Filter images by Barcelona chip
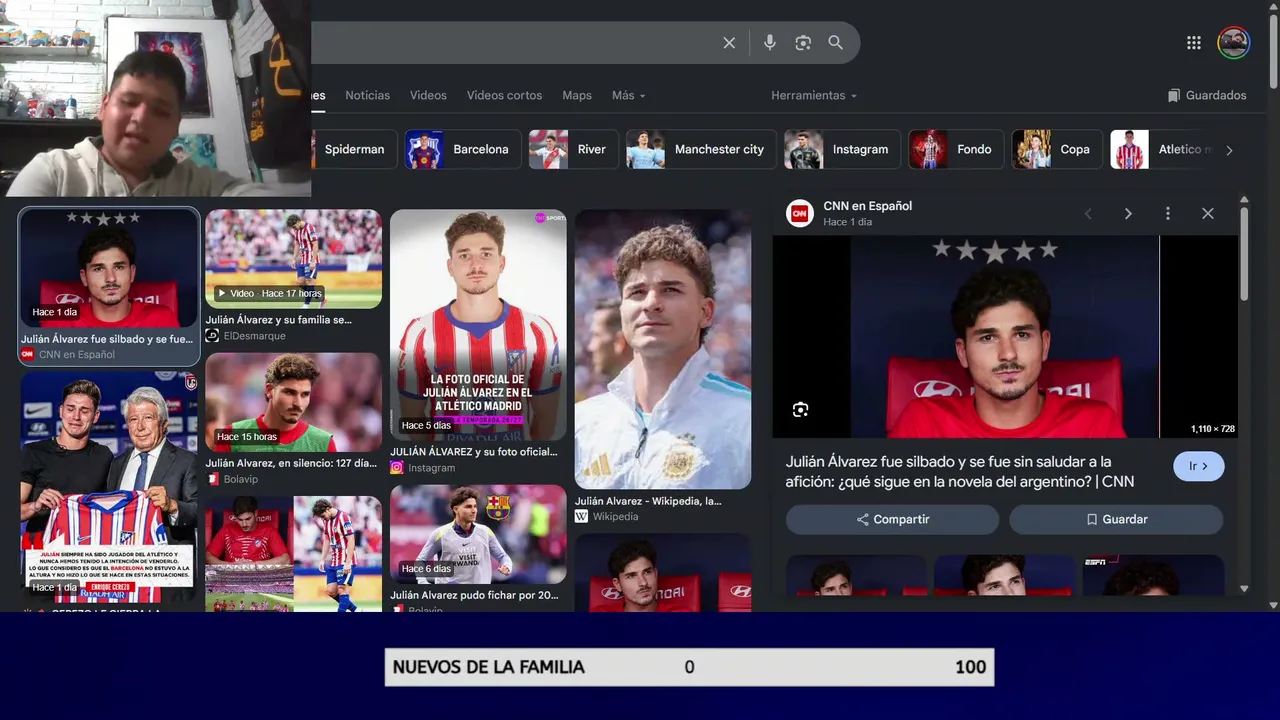This screenshot has height=720, width=1280. (x=463, y=149)
